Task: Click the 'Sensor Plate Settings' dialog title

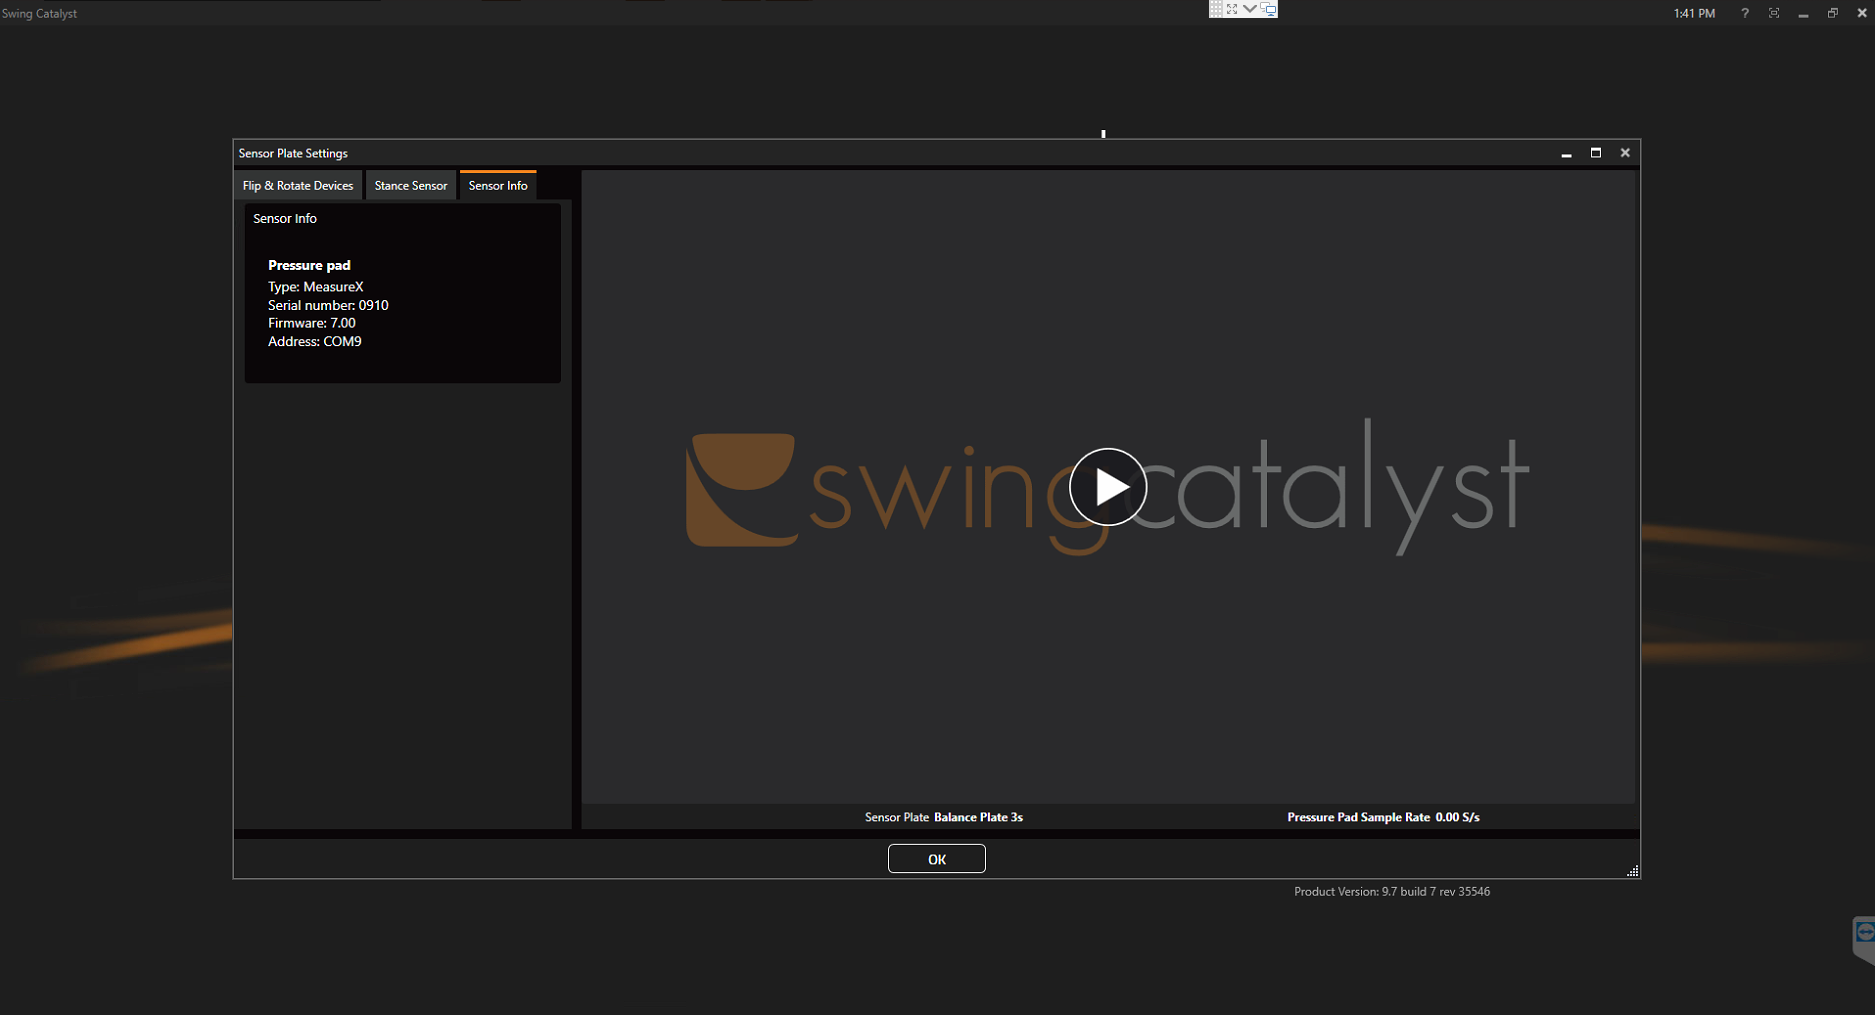Action: [x=293, y=153]
